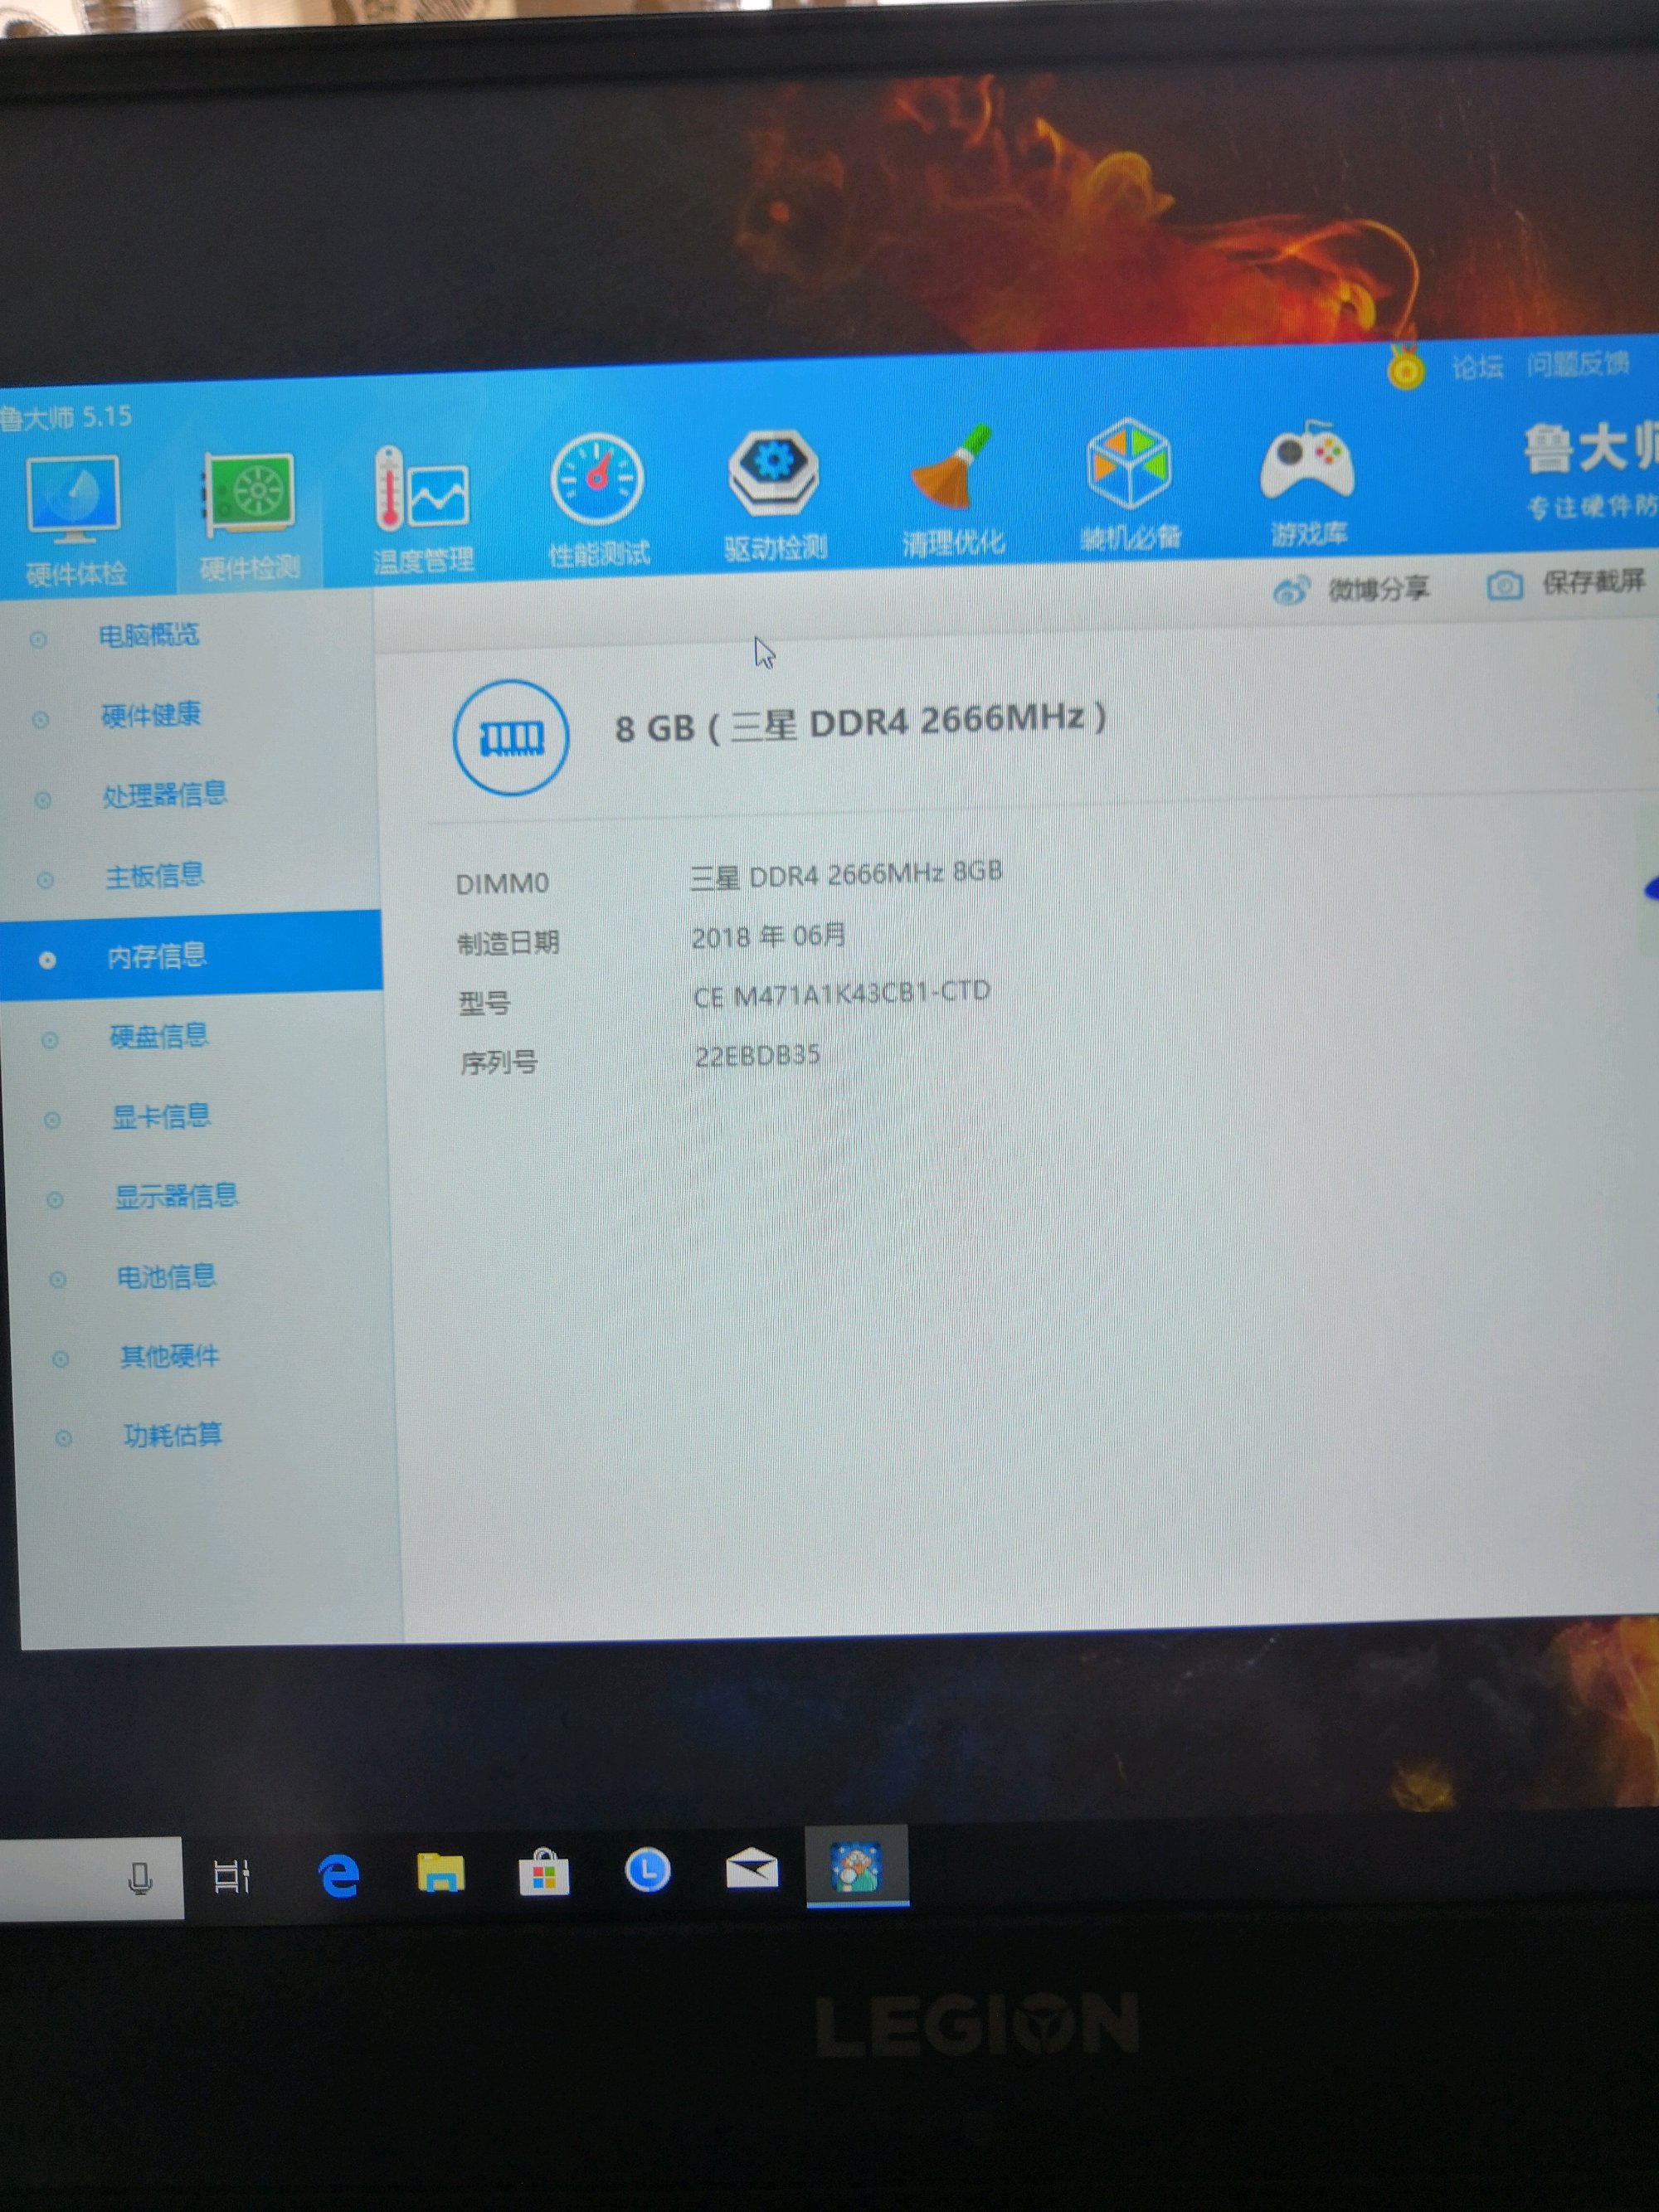The image size is (1659, 2212).
Task: Click the 序列号 label
Action: click(499, 1063)
